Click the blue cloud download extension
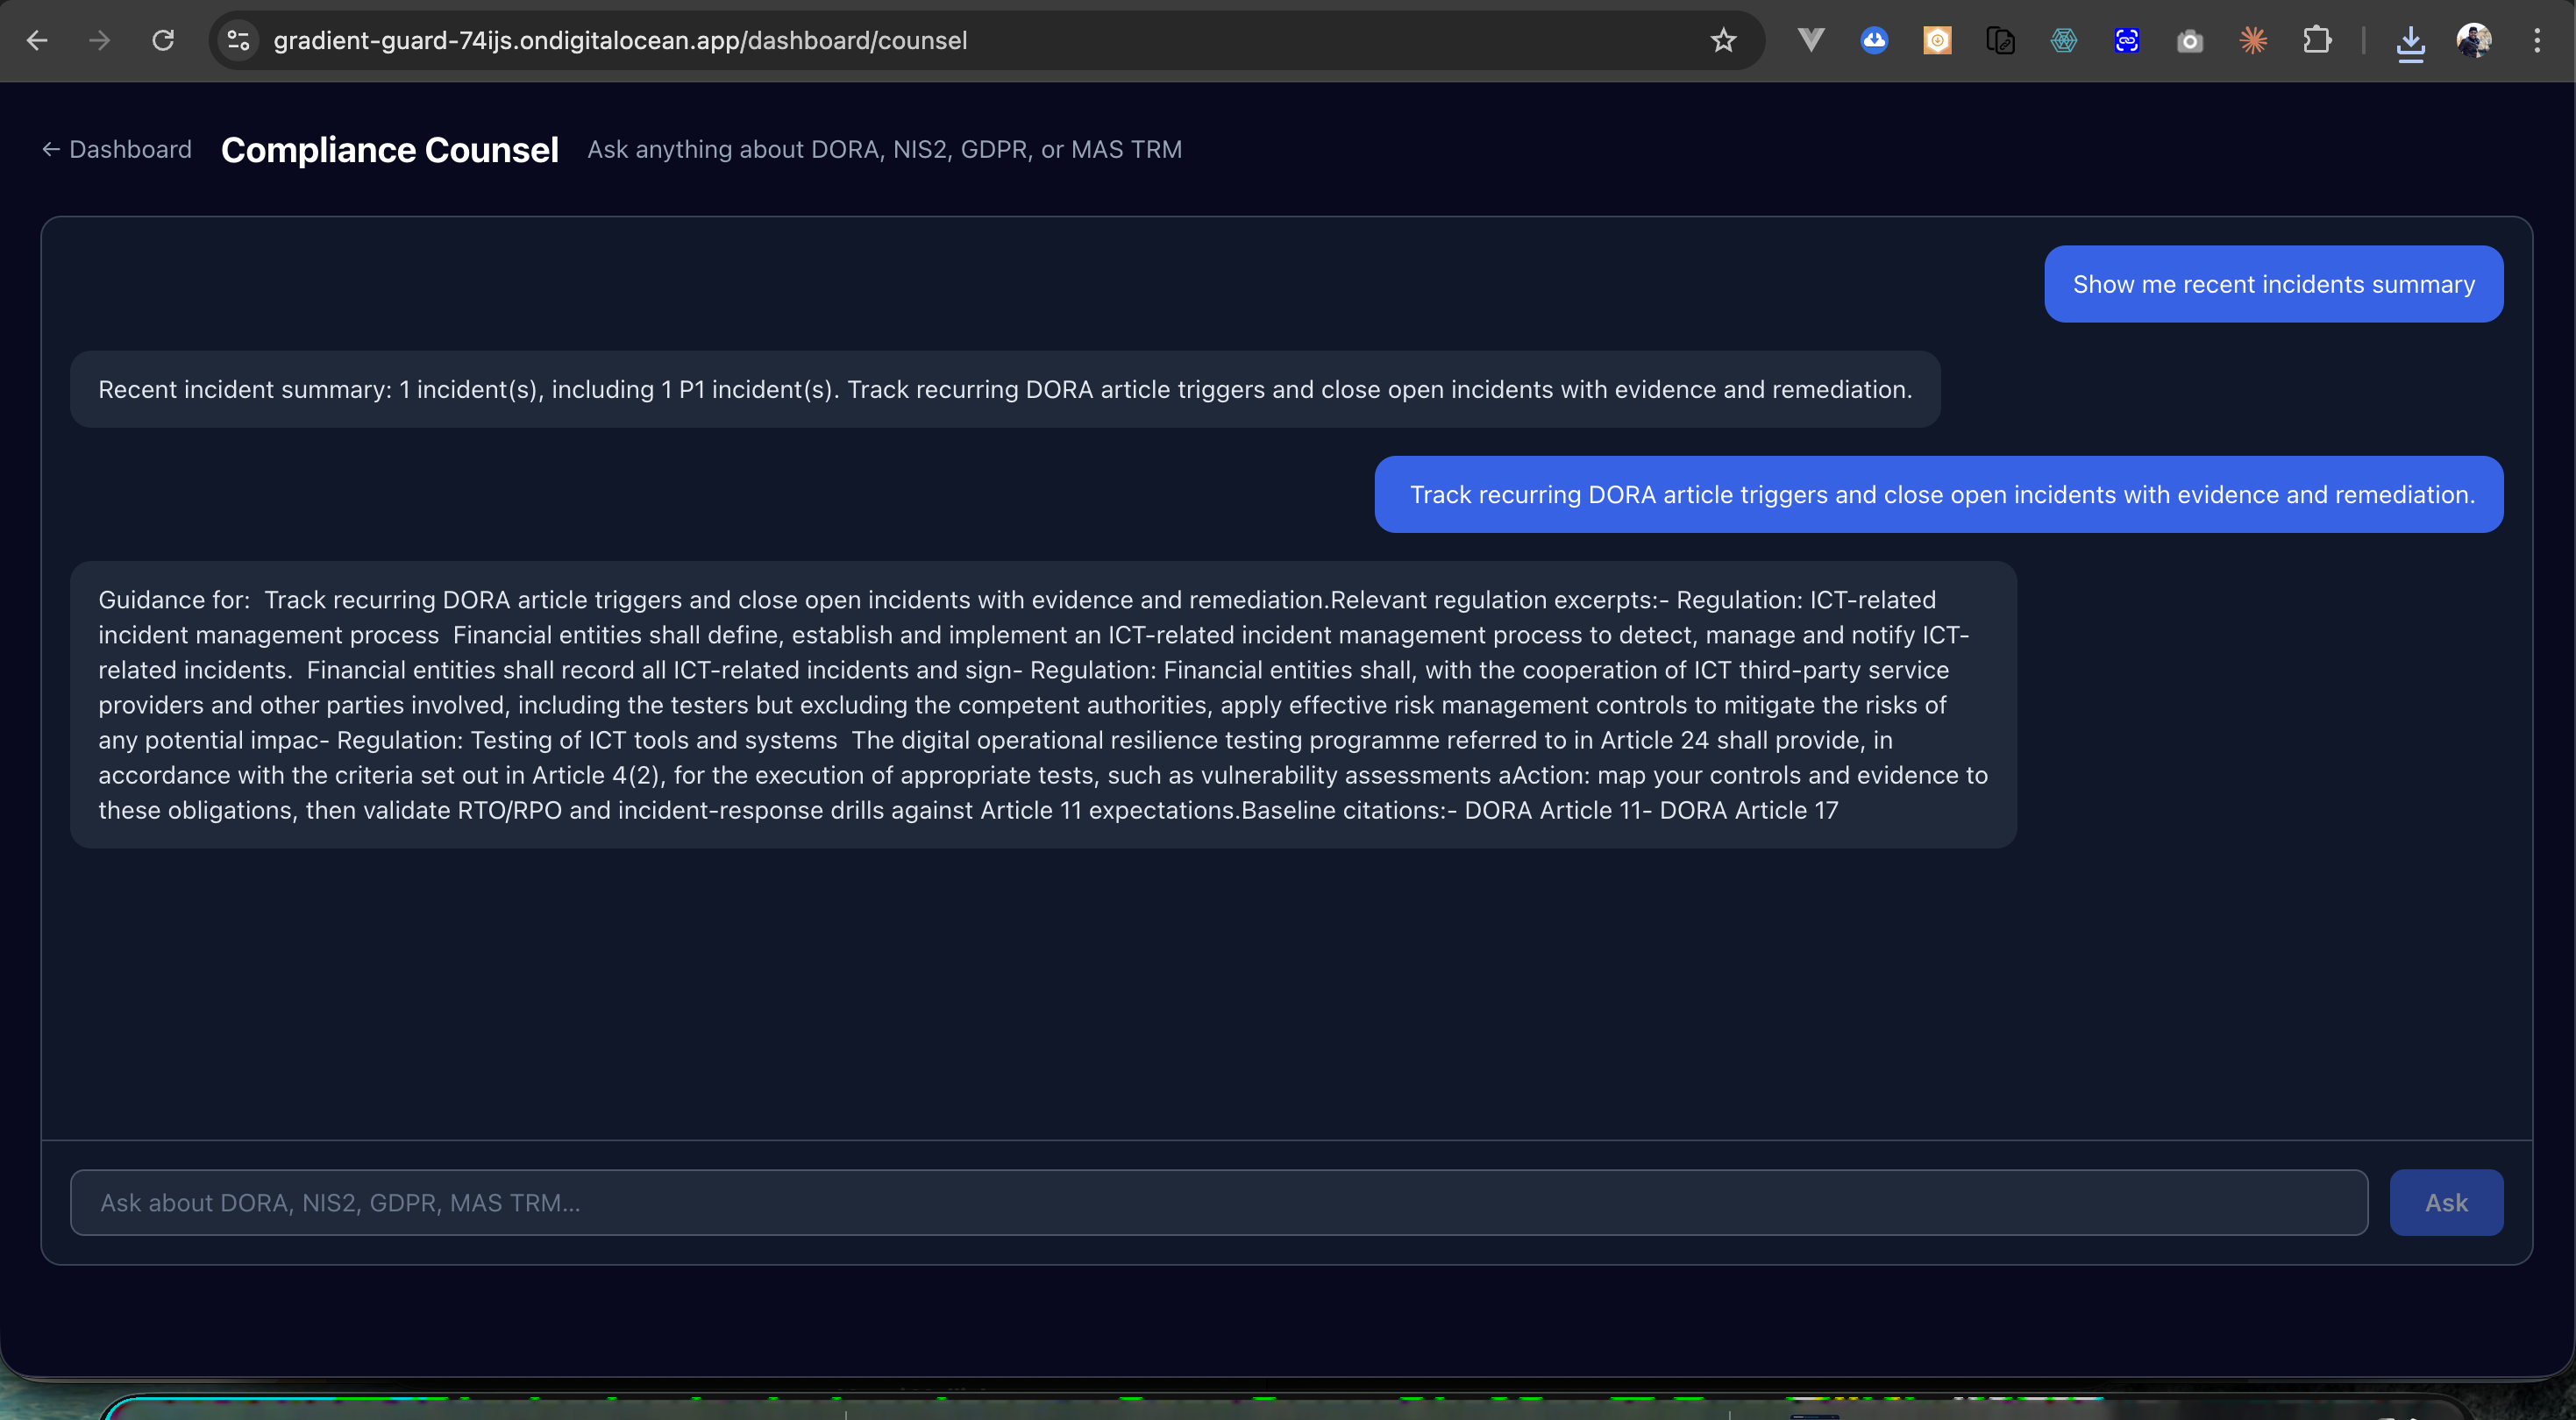 (1874, 40)
